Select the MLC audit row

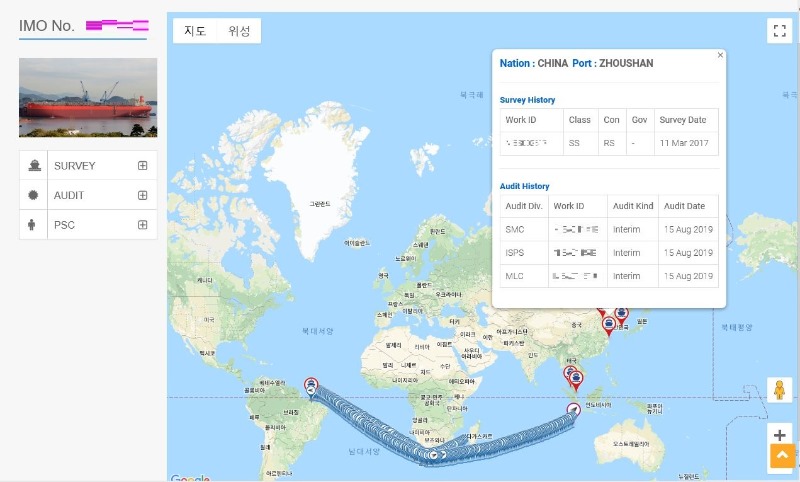click(609, 276)
